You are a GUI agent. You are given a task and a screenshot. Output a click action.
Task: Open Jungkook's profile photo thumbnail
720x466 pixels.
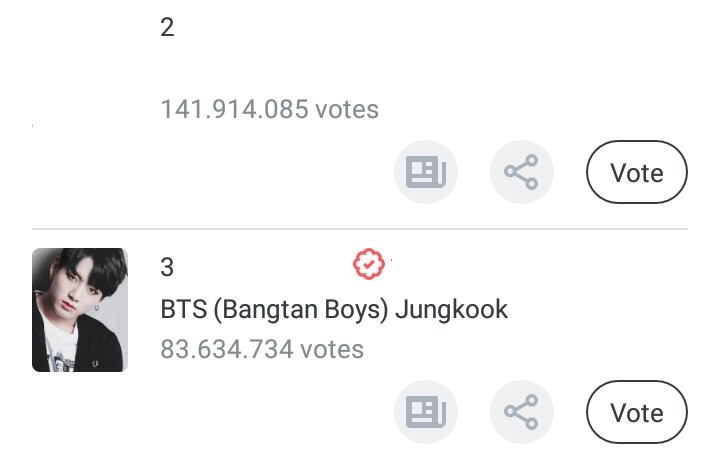click(80, 310)
